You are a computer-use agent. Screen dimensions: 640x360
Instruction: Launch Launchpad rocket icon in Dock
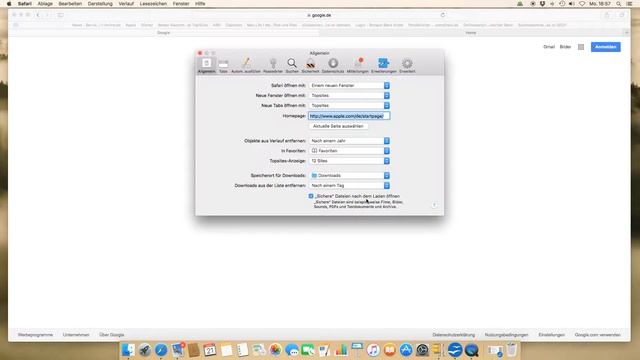[144, 350]
